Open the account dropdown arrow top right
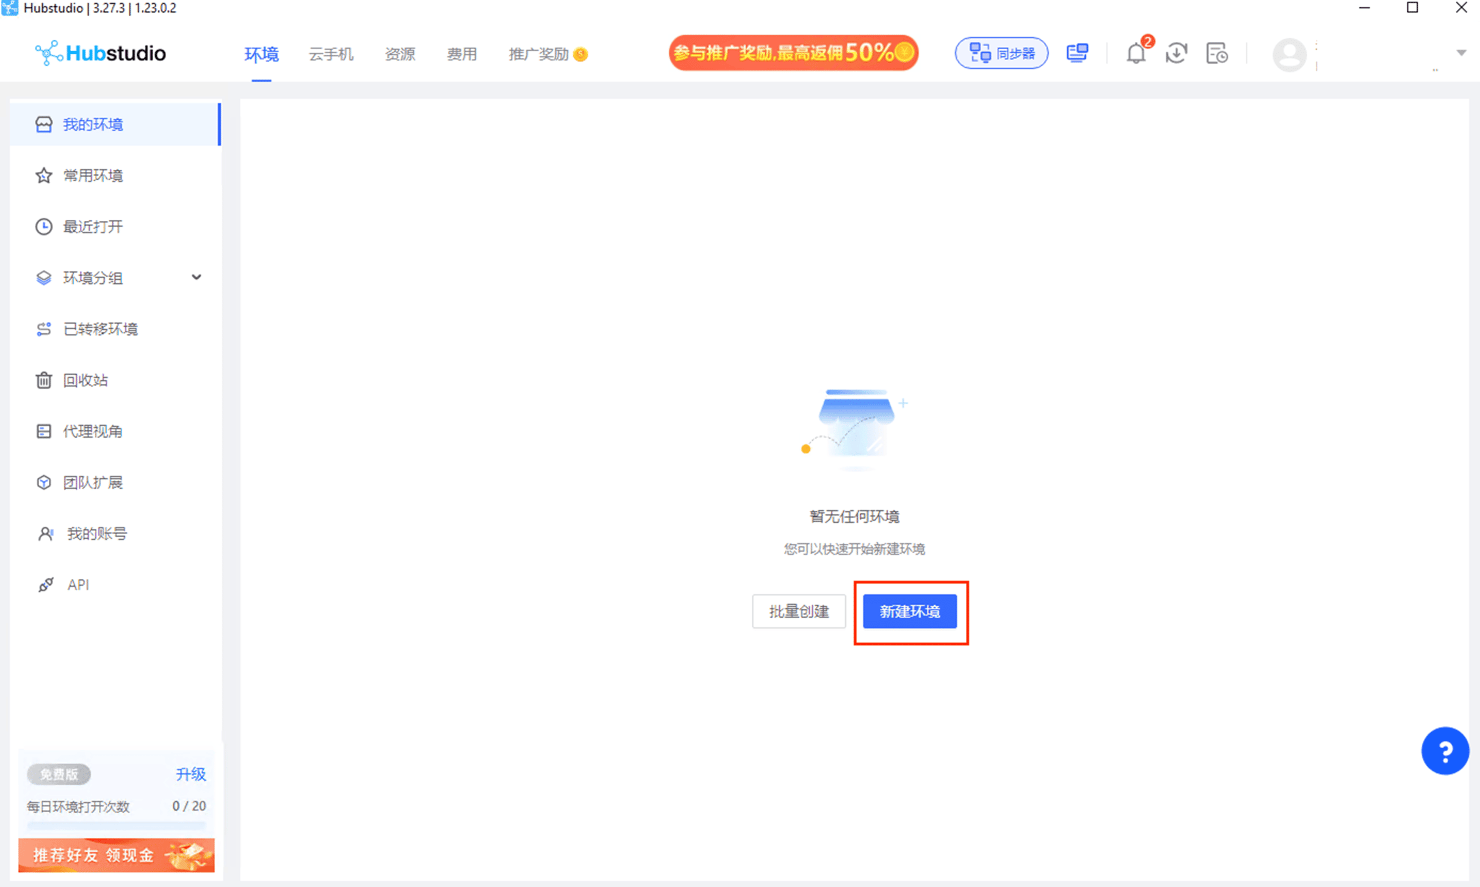 tap(1460, 53)
